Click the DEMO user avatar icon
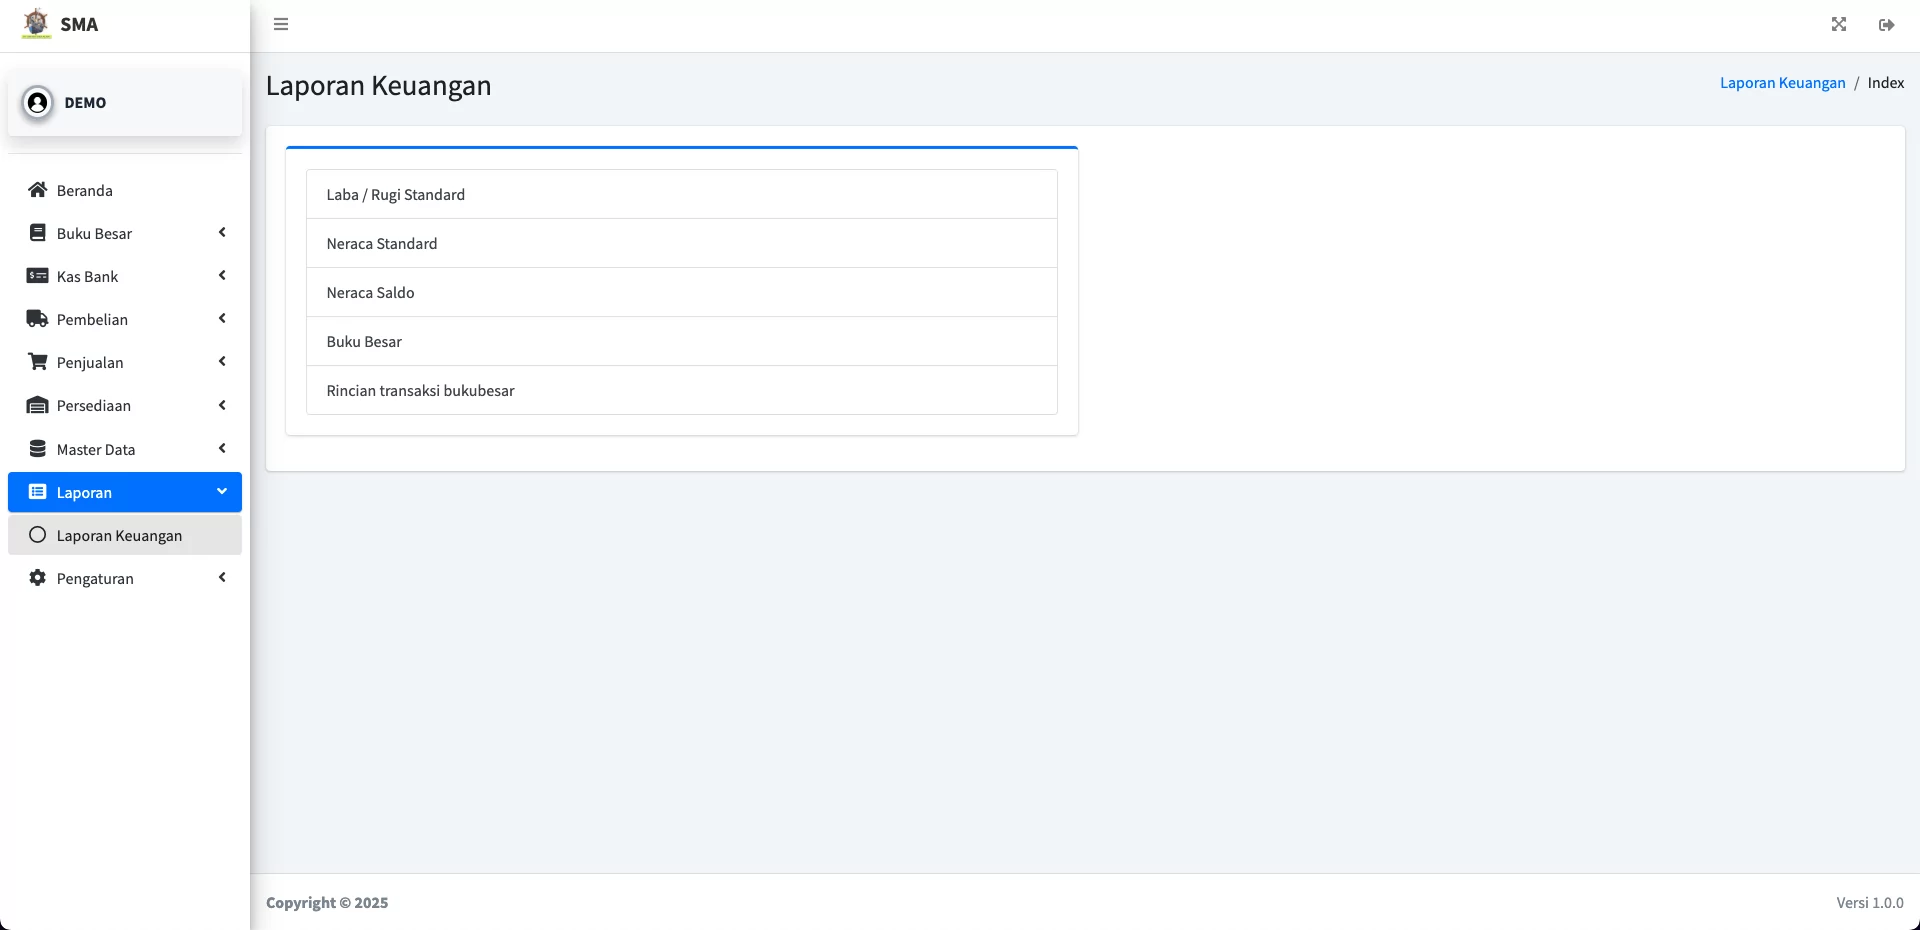The height and width of the screenshot is (930, 1920). click(37, 102)
